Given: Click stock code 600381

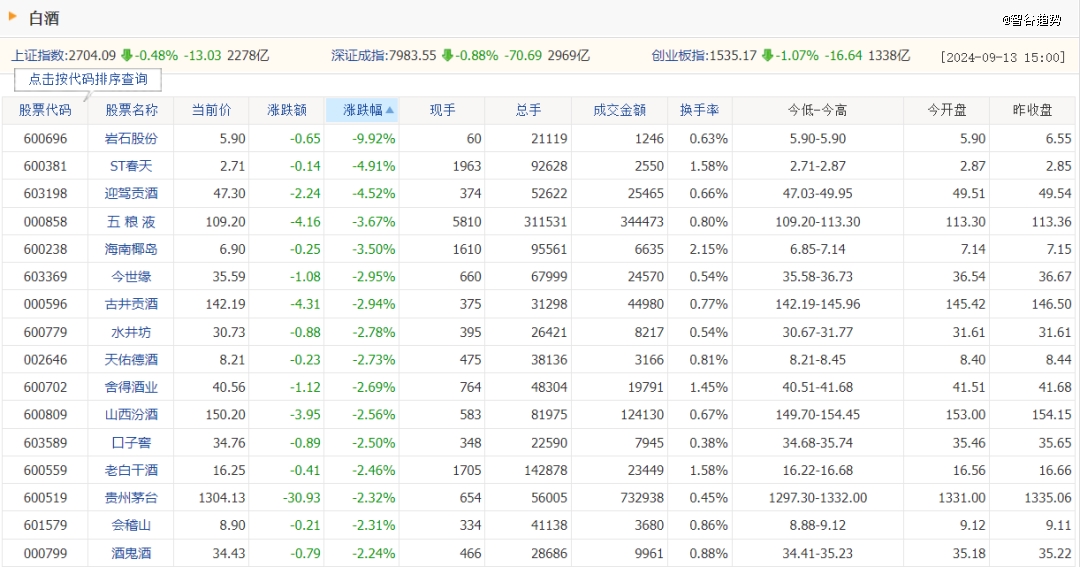Looking at the screenshot, I should point(45,166).
